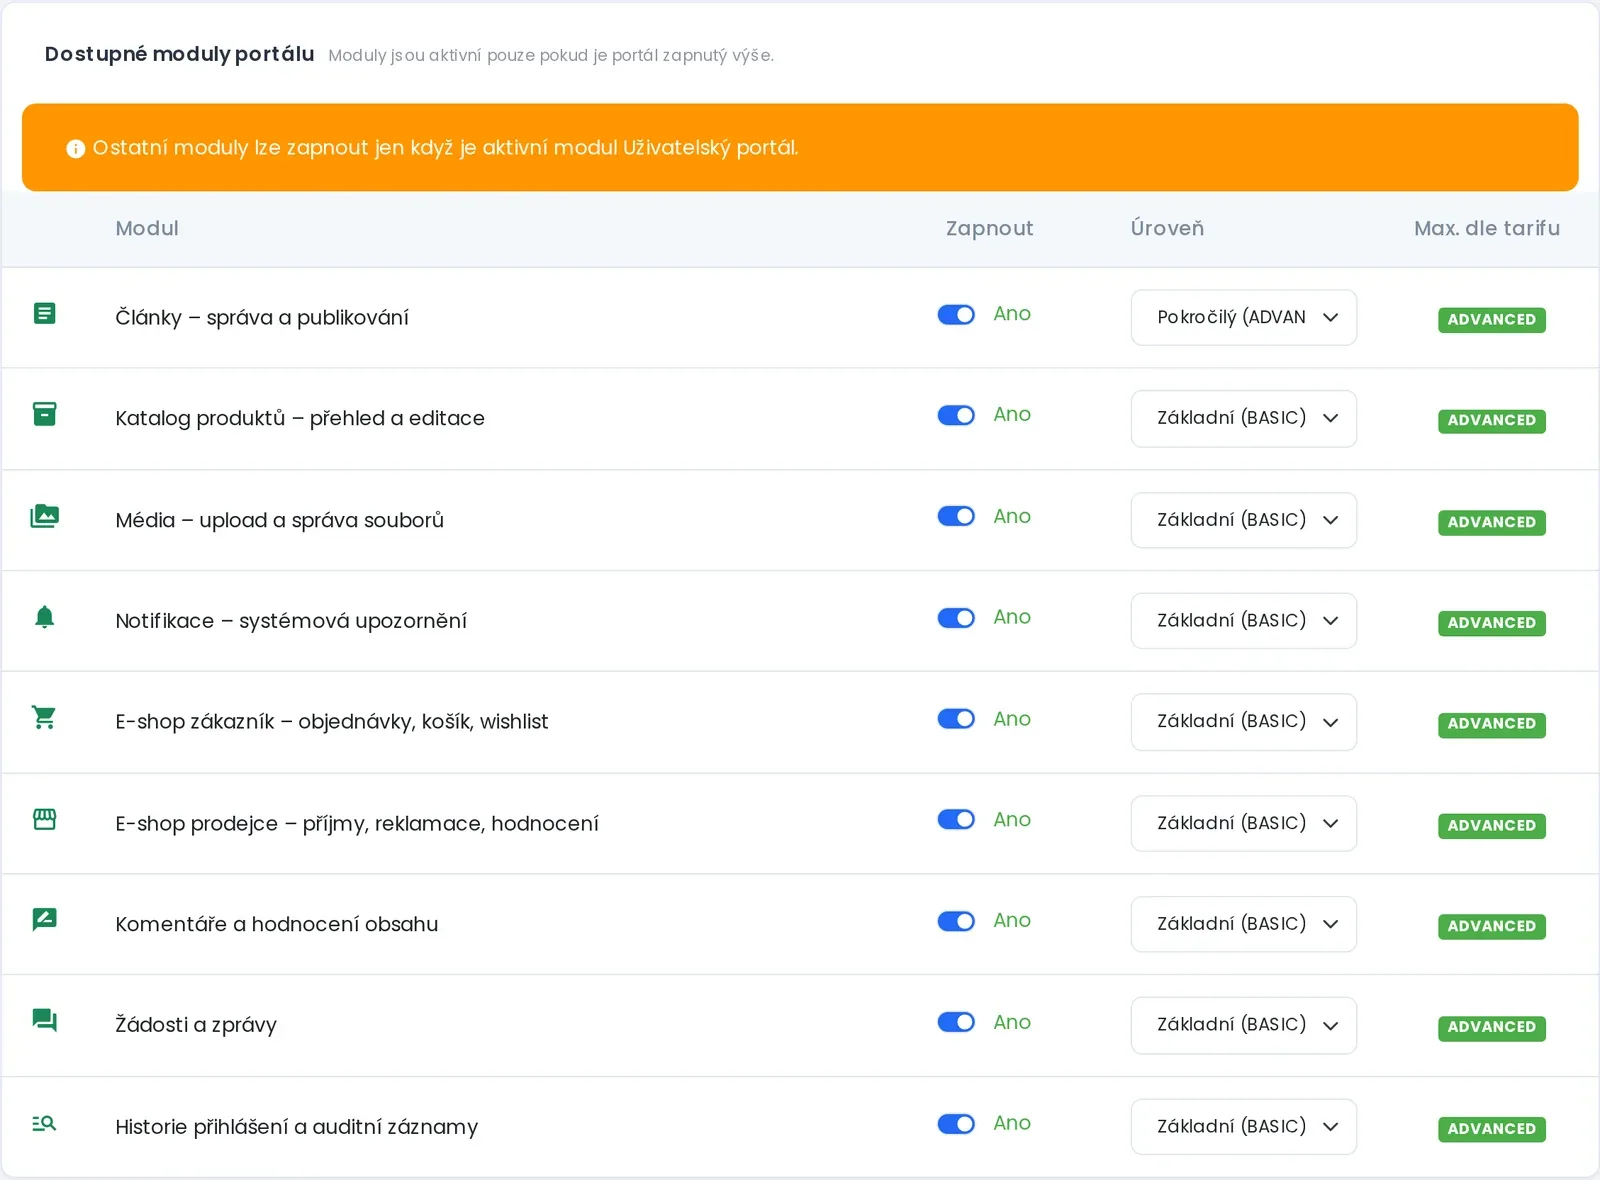Click the shopping cart icon for E-shop zákazník
This screenshot has height=1180, width=1600.
point(44,718)
